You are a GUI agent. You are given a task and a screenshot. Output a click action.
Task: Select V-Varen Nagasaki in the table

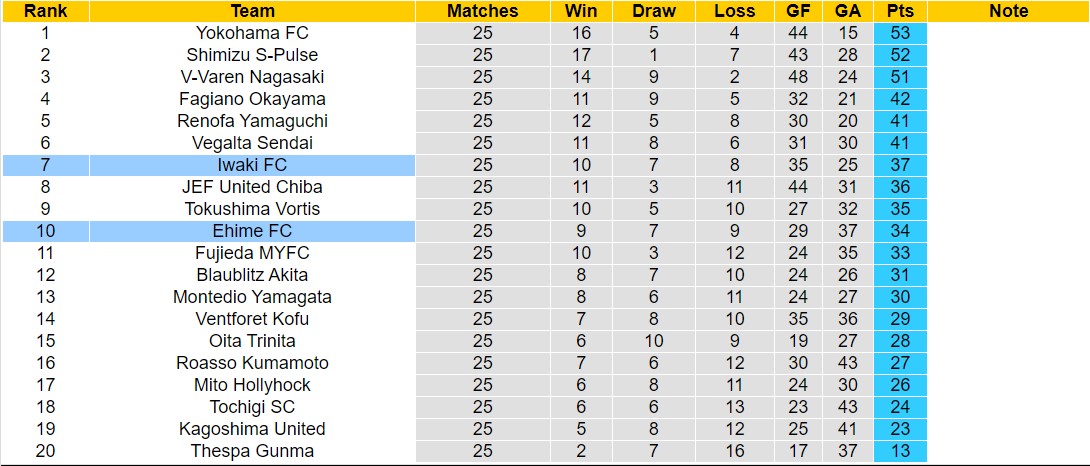[252, 77]
